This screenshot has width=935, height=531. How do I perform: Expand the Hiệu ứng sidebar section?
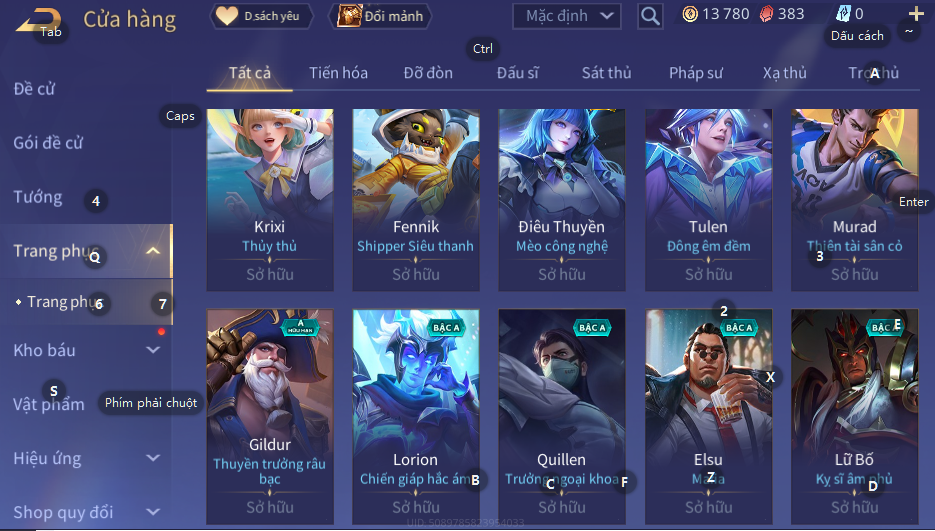(153, 458)
